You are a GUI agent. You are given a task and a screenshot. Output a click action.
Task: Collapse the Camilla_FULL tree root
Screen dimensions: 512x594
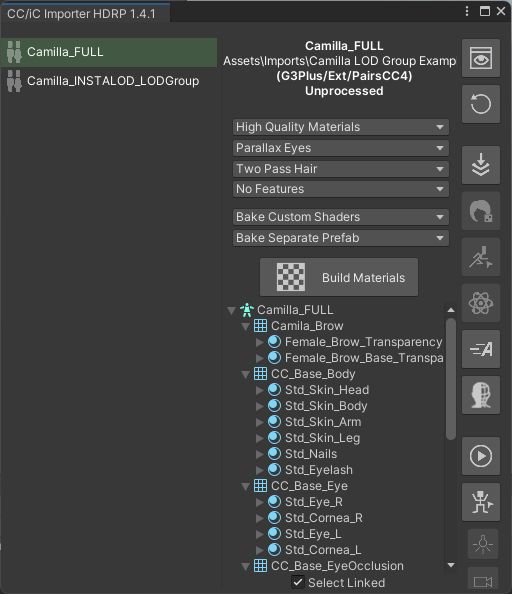tap(231, 311)
